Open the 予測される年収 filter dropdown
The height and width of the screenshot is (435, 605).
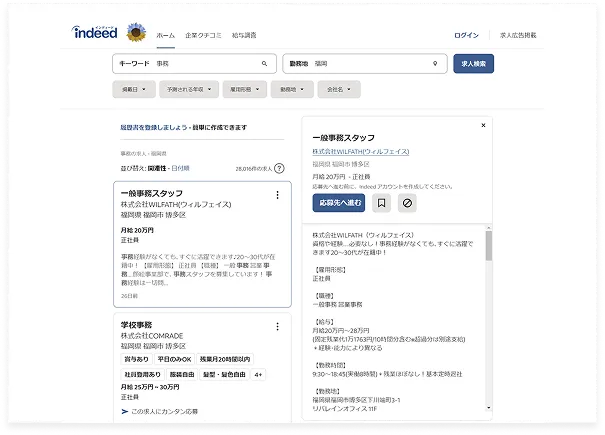point(189,89)
